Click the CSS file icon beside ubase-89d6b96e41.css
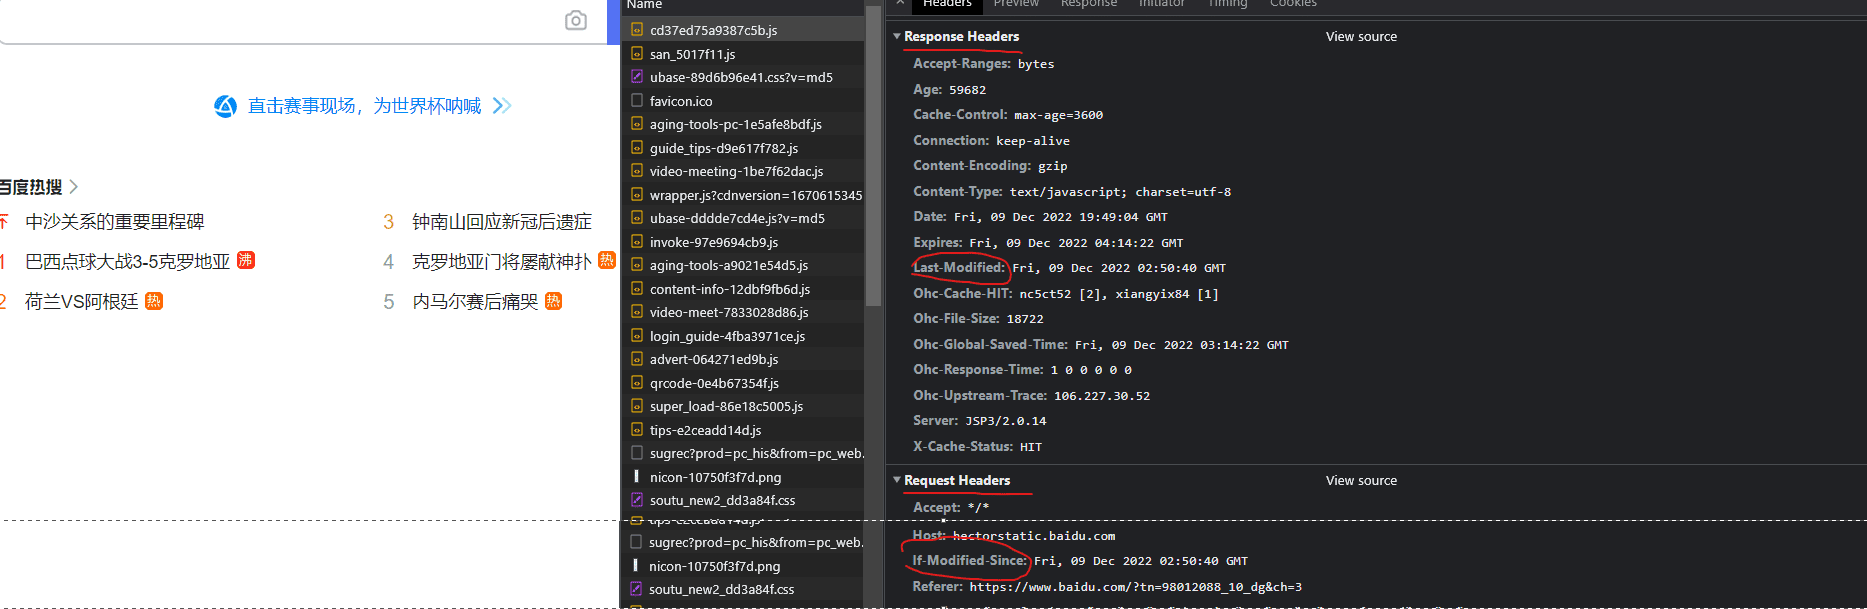The height and width of the screenshot is (609, 1867). 637,77
